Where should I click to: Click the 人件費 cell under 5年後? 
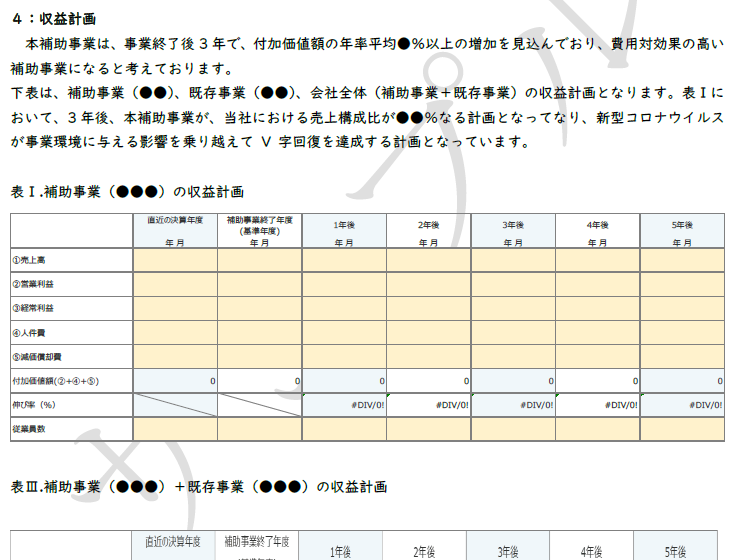(682, 333)
